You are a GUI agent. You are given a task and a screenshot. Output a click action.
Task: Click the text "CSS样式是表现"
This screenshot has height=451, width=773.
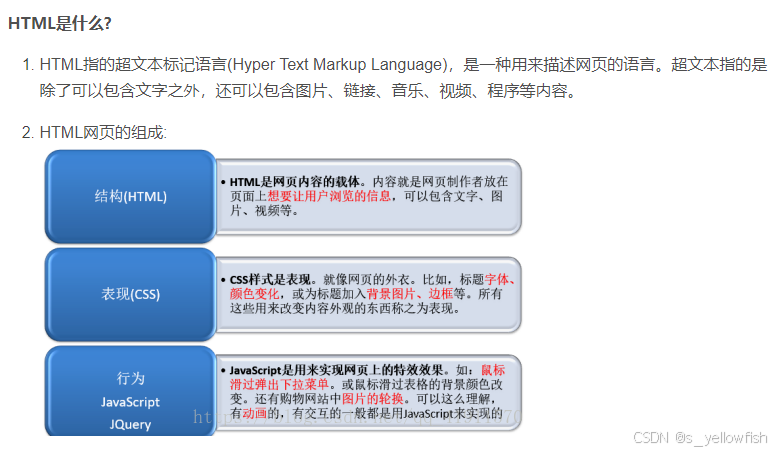270,279
